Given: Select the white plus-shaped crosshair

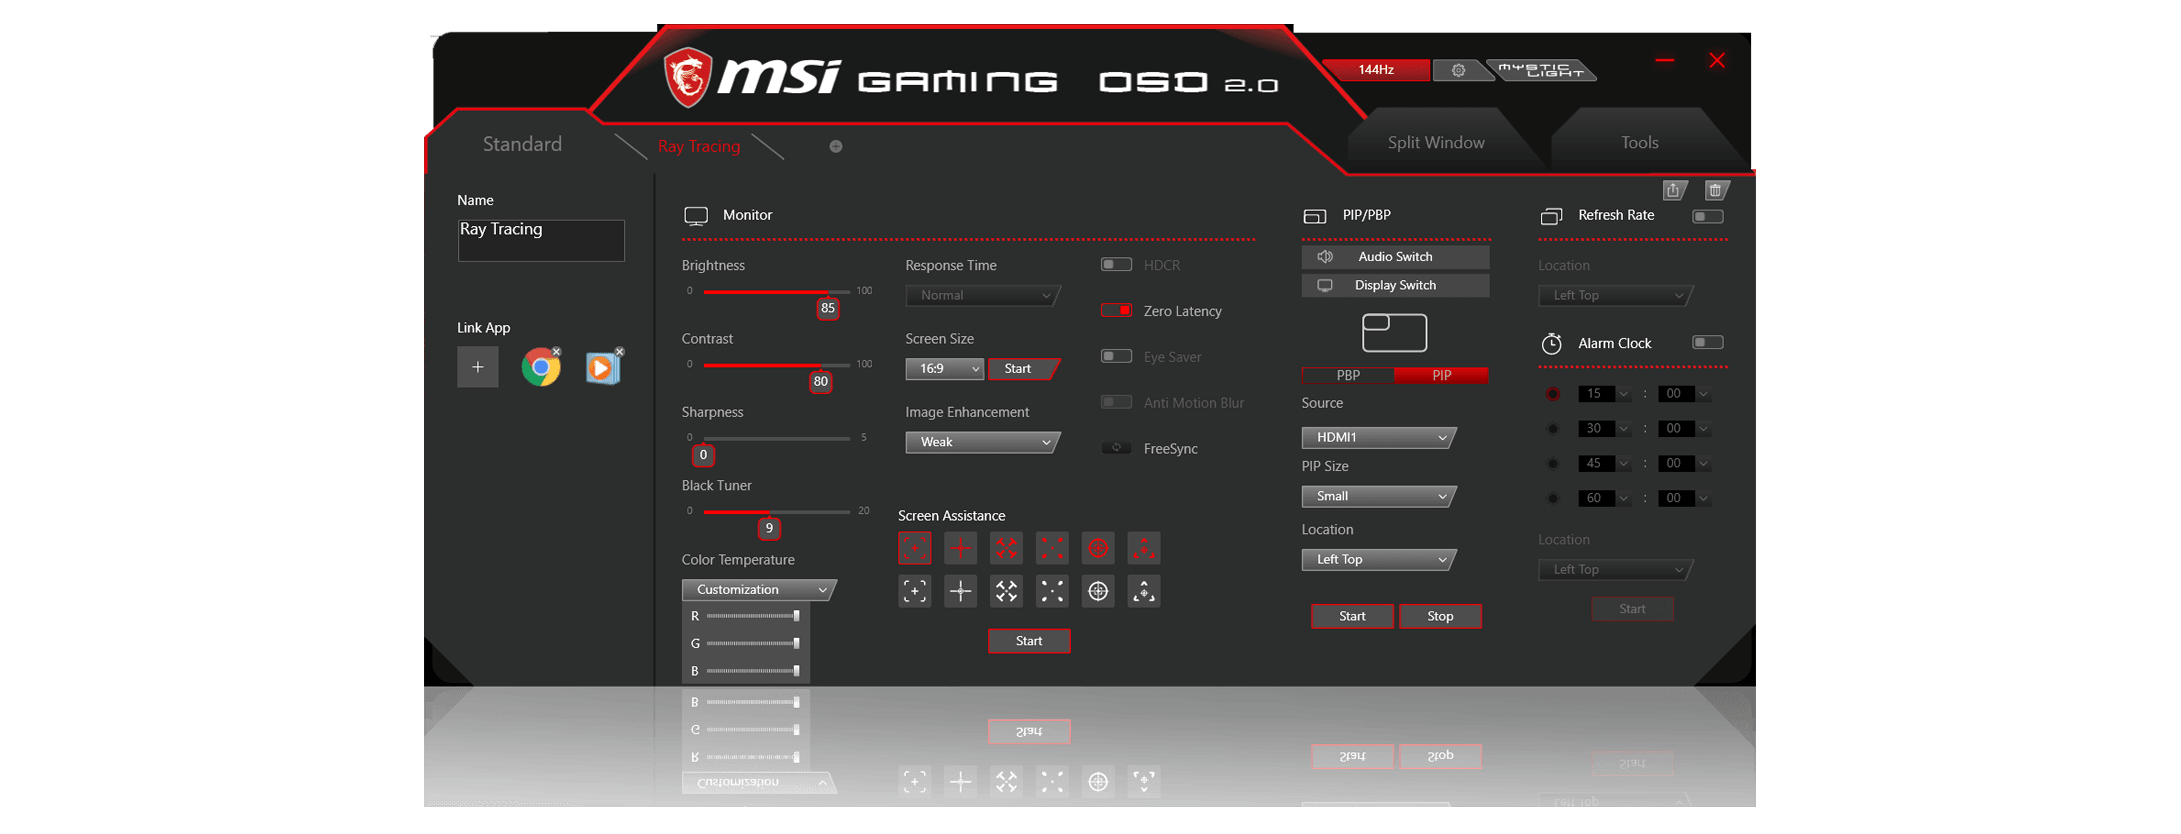Looking at the screenshot, I should point(960,591).
